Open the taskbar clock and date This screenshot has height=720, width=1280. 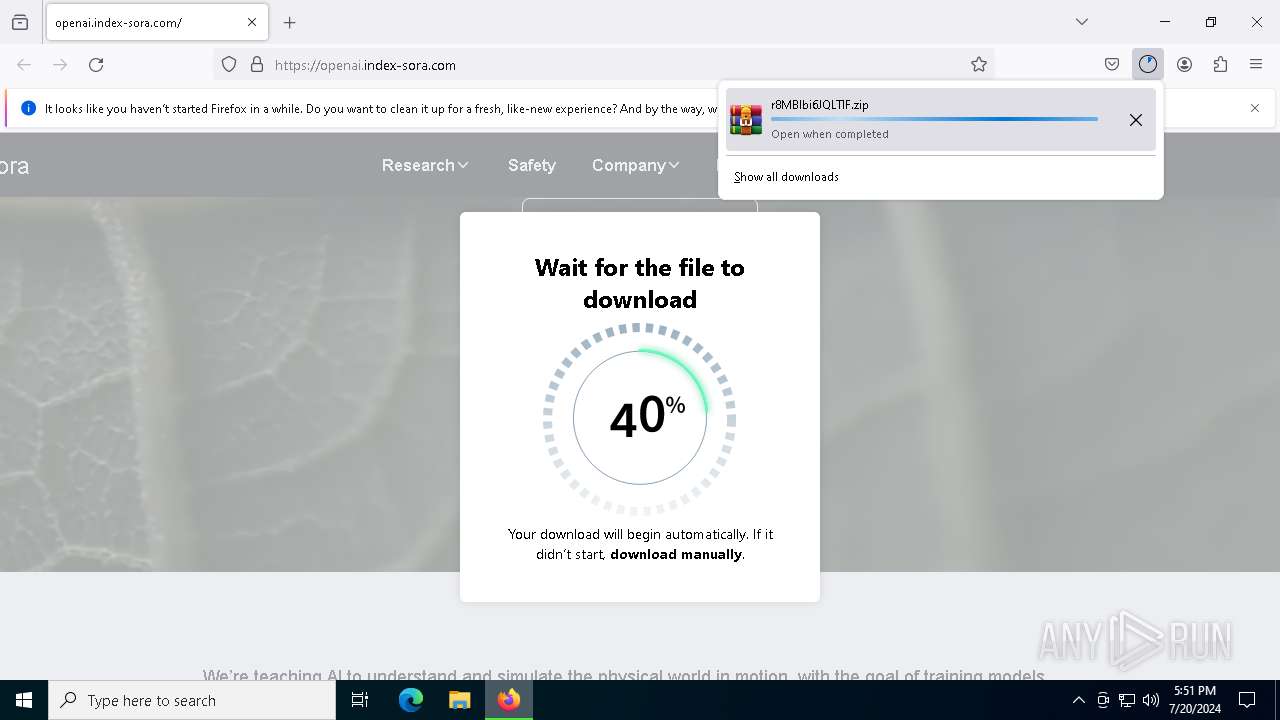[1195, 700]
